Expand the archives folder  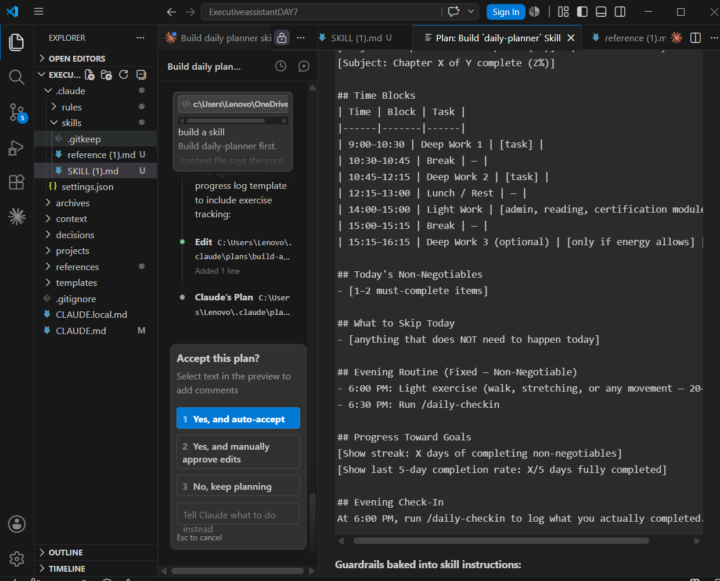pos(72,203)
